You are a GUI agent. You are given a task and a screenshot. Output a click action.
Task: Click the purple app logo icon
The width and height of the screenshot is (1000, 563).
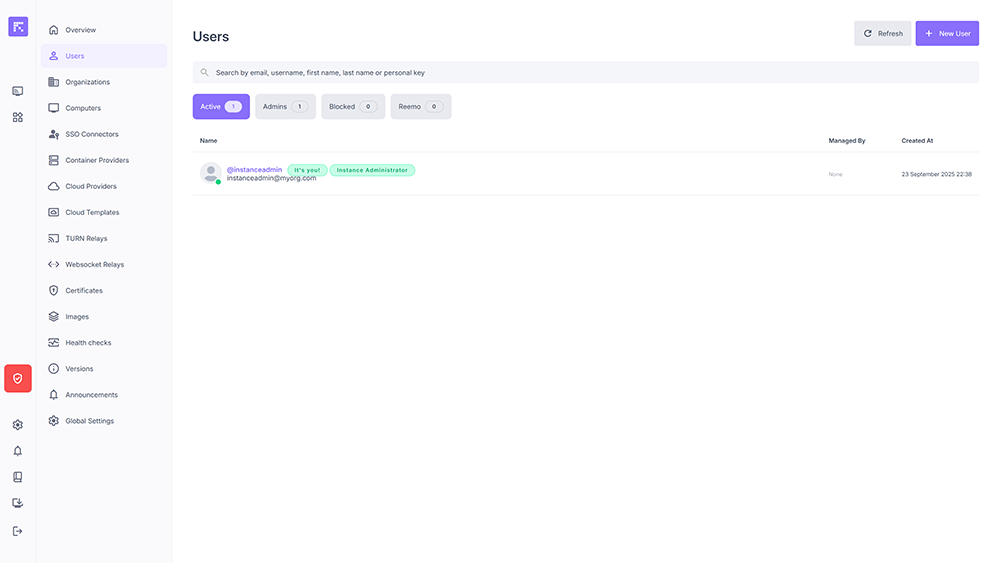click(18, 27)
